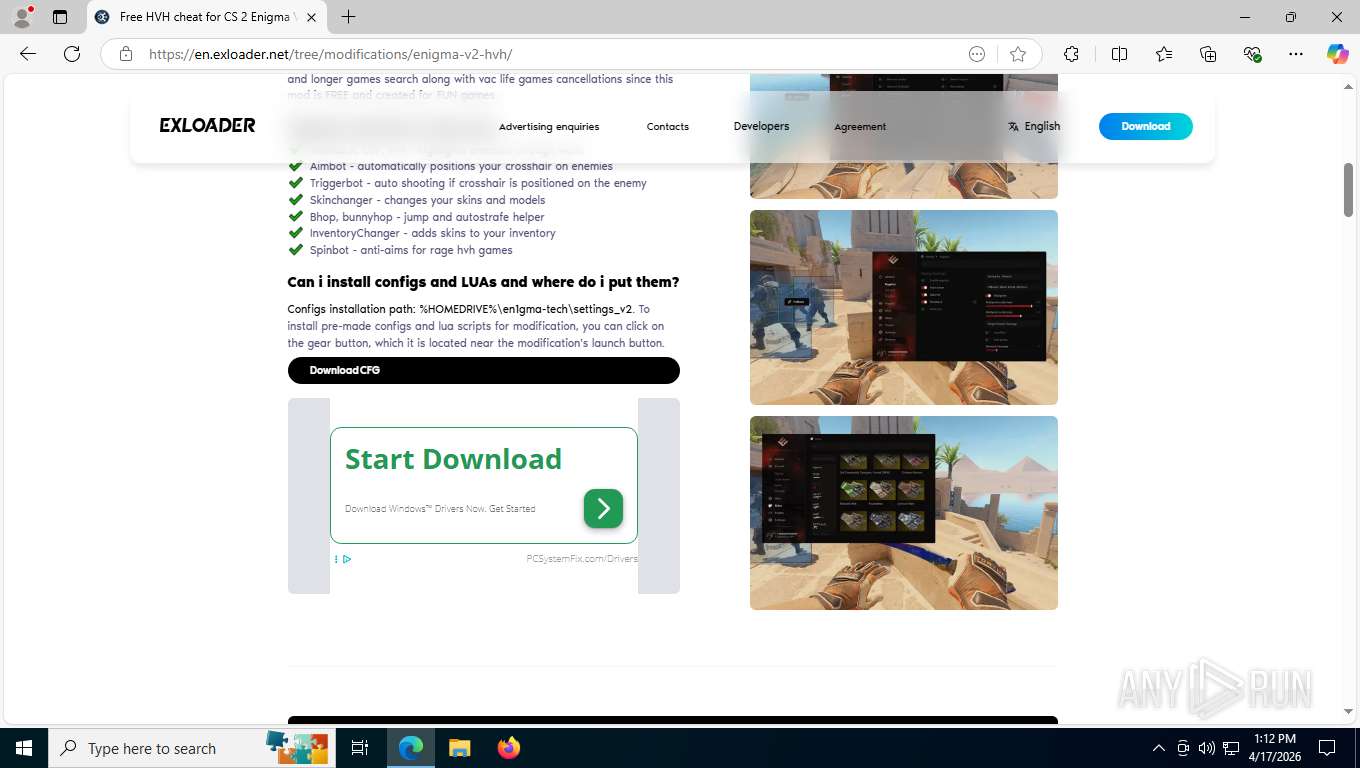
Task: Open the English language selector
Action: [x=1034, y=126]
